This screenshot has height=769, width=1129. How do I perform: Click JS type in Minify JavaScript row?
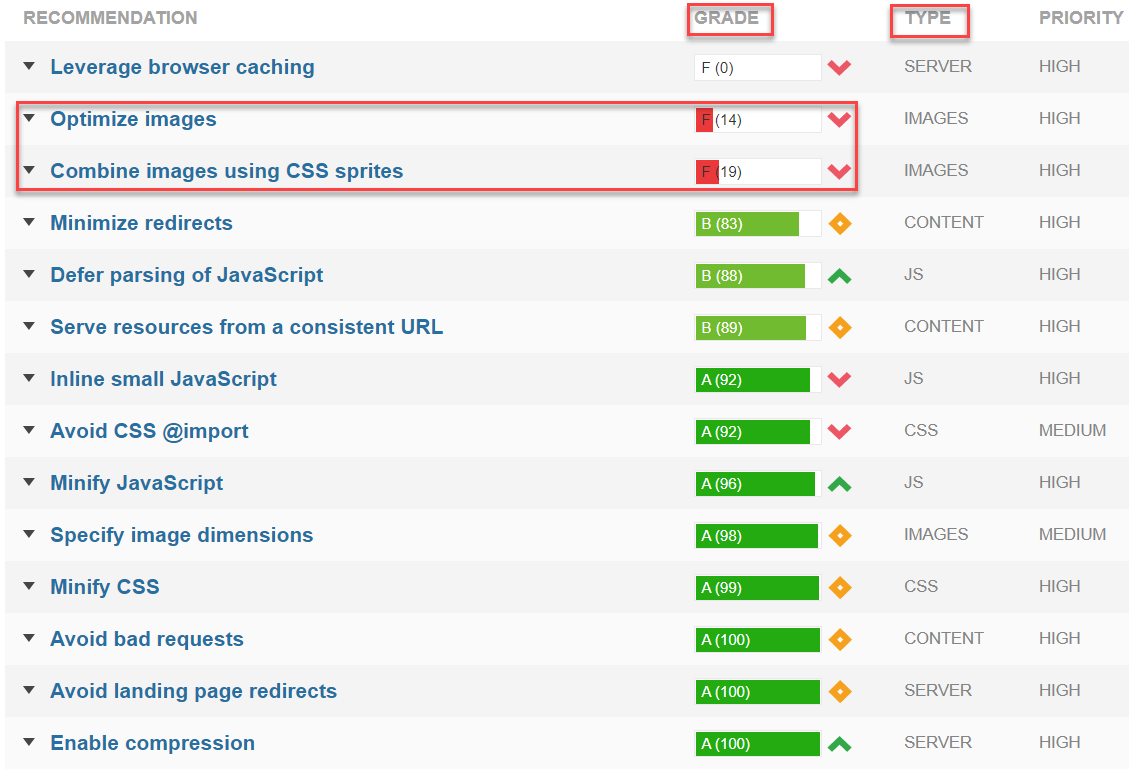click(x=914, y=482)
